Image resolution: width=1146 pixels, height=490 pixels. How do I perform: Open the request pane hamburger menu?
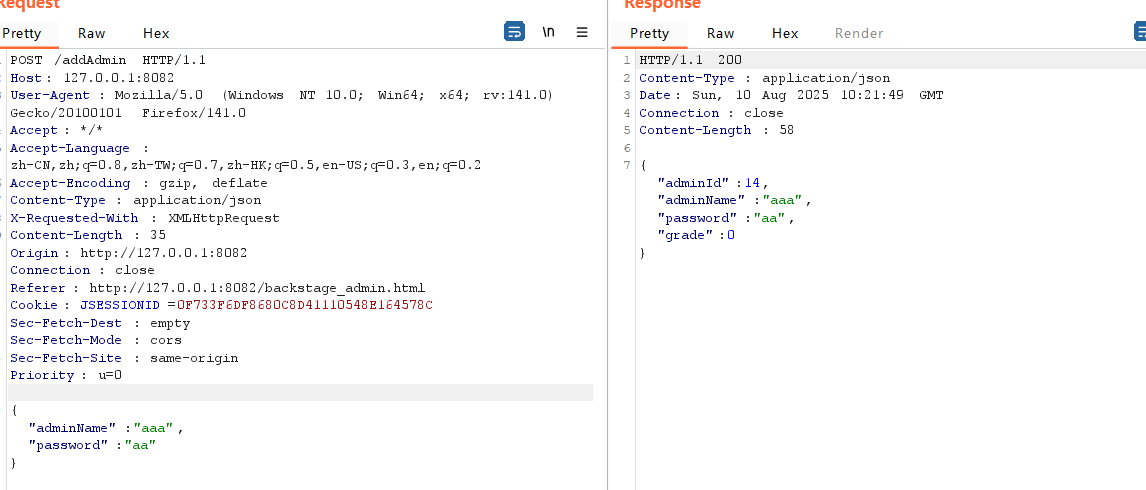582,32
